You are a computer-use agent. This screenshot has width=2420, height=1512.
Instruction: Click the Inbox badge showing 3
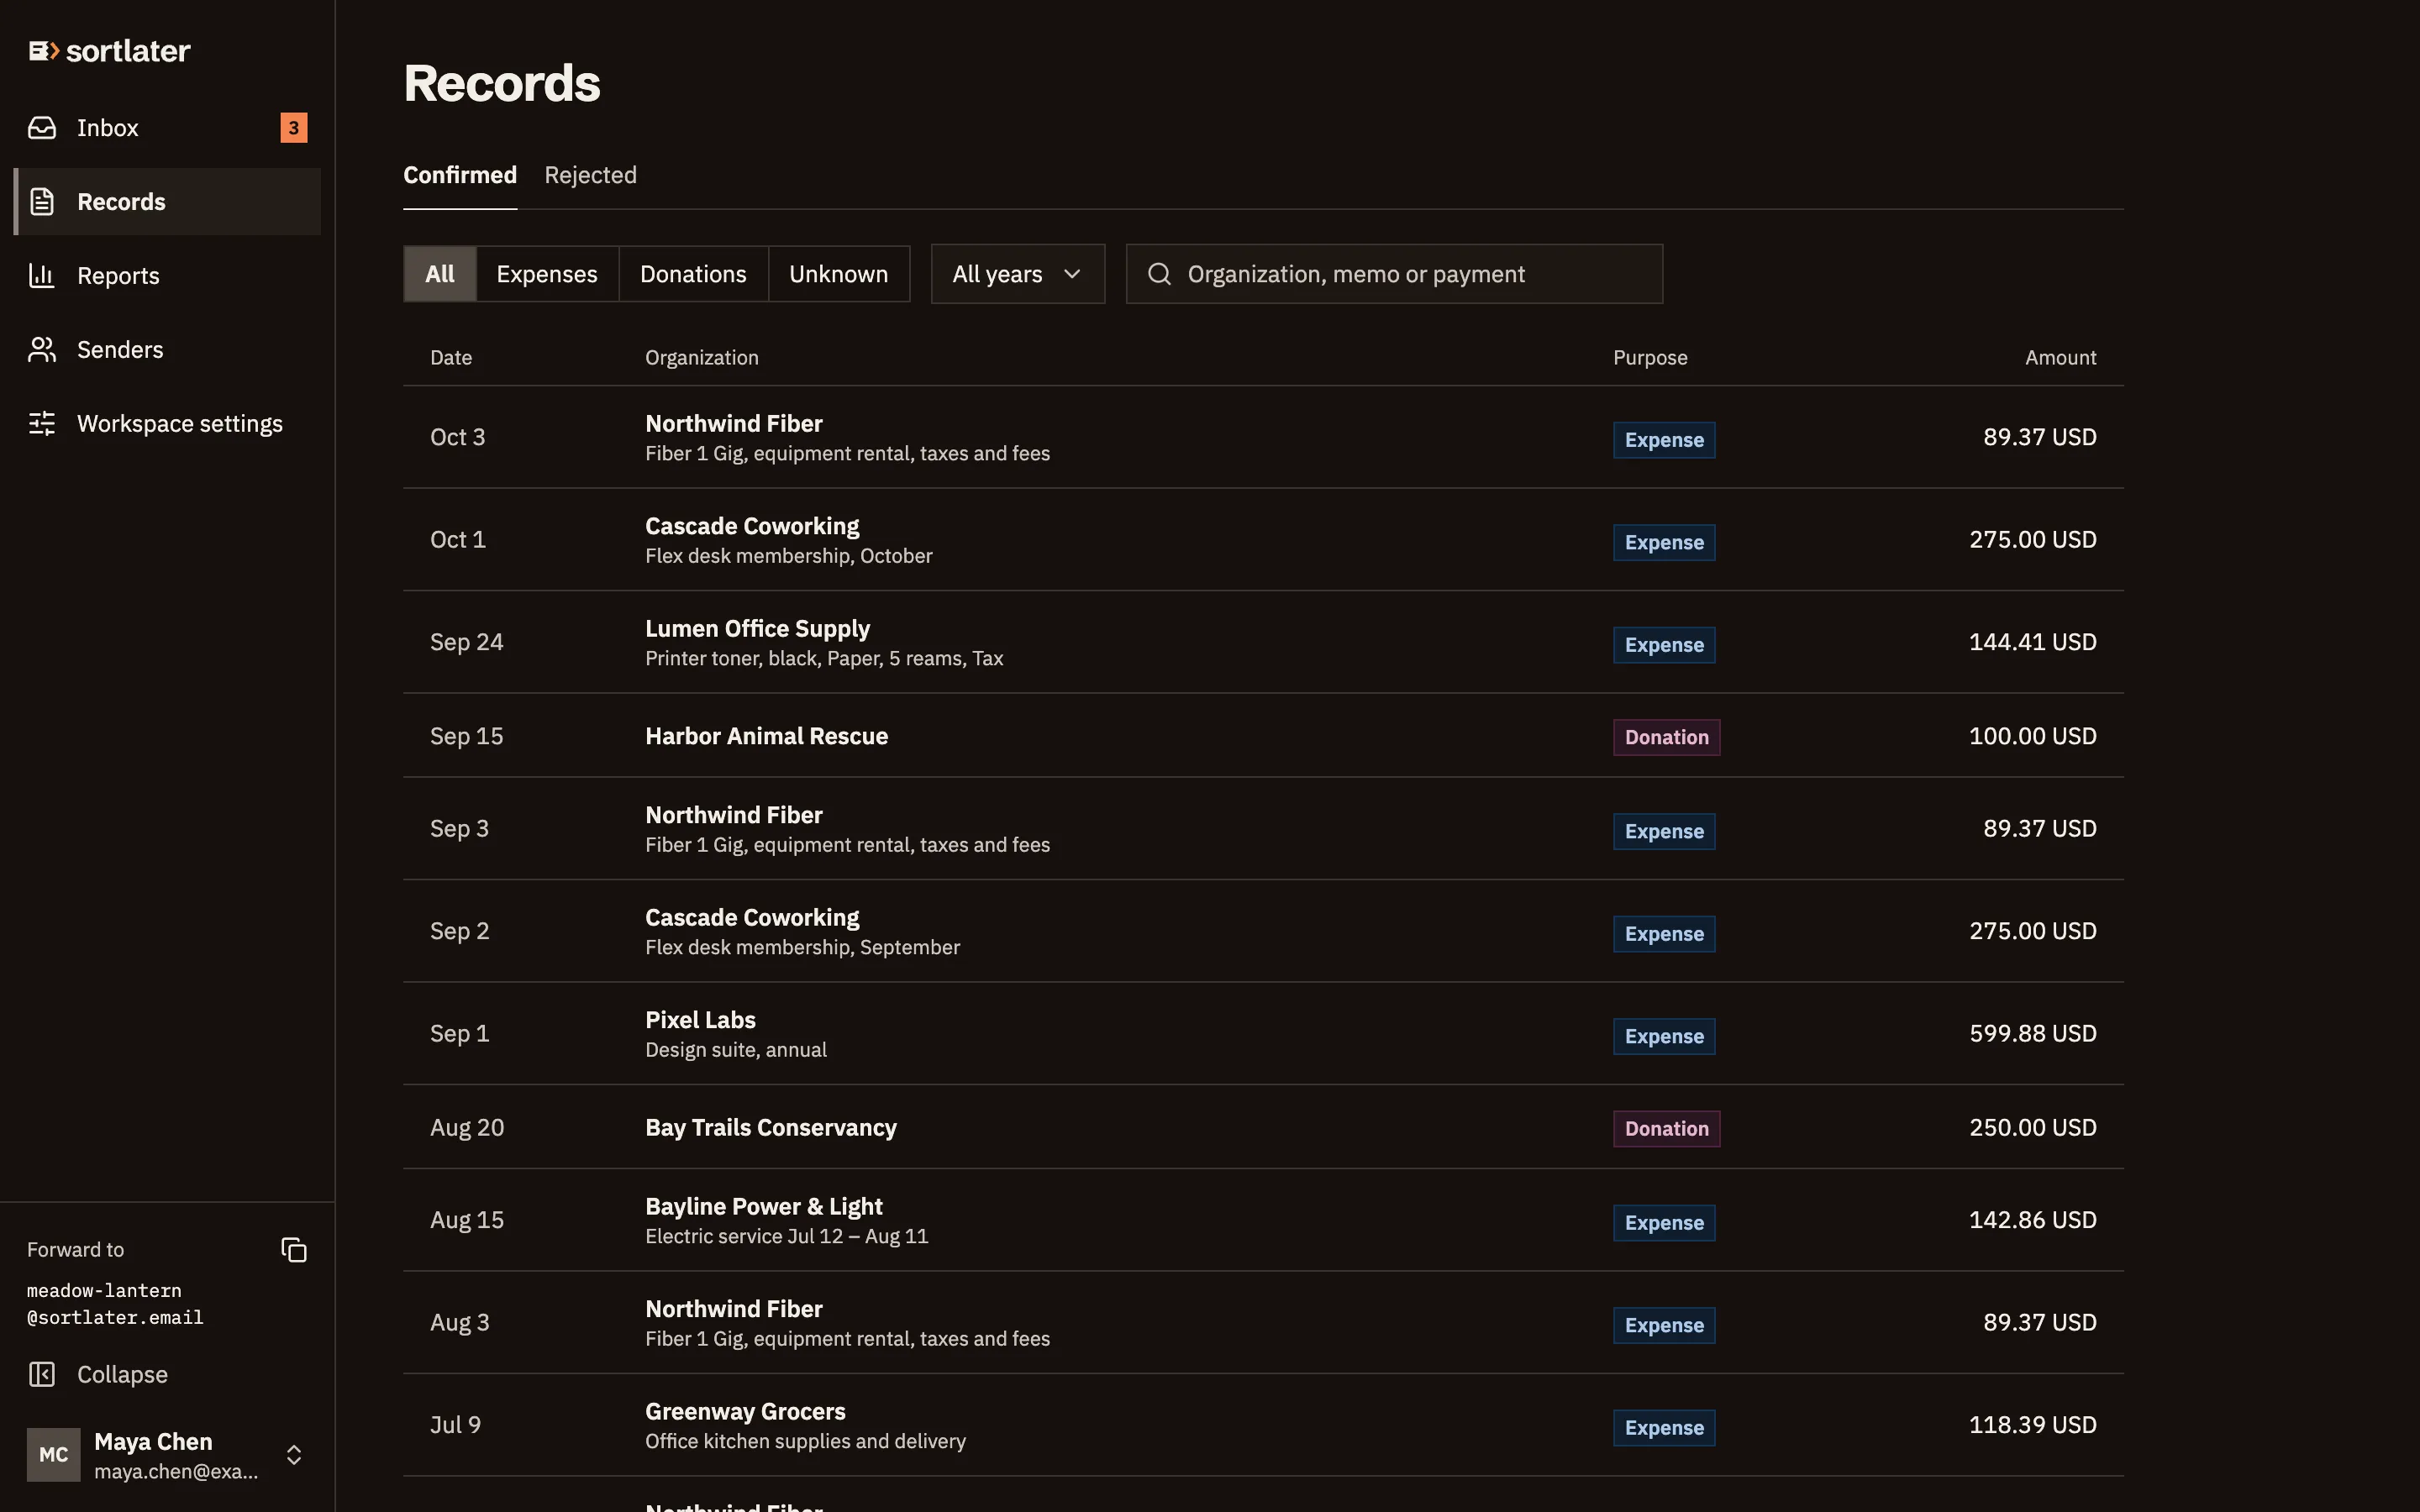(x=294, y=128)
